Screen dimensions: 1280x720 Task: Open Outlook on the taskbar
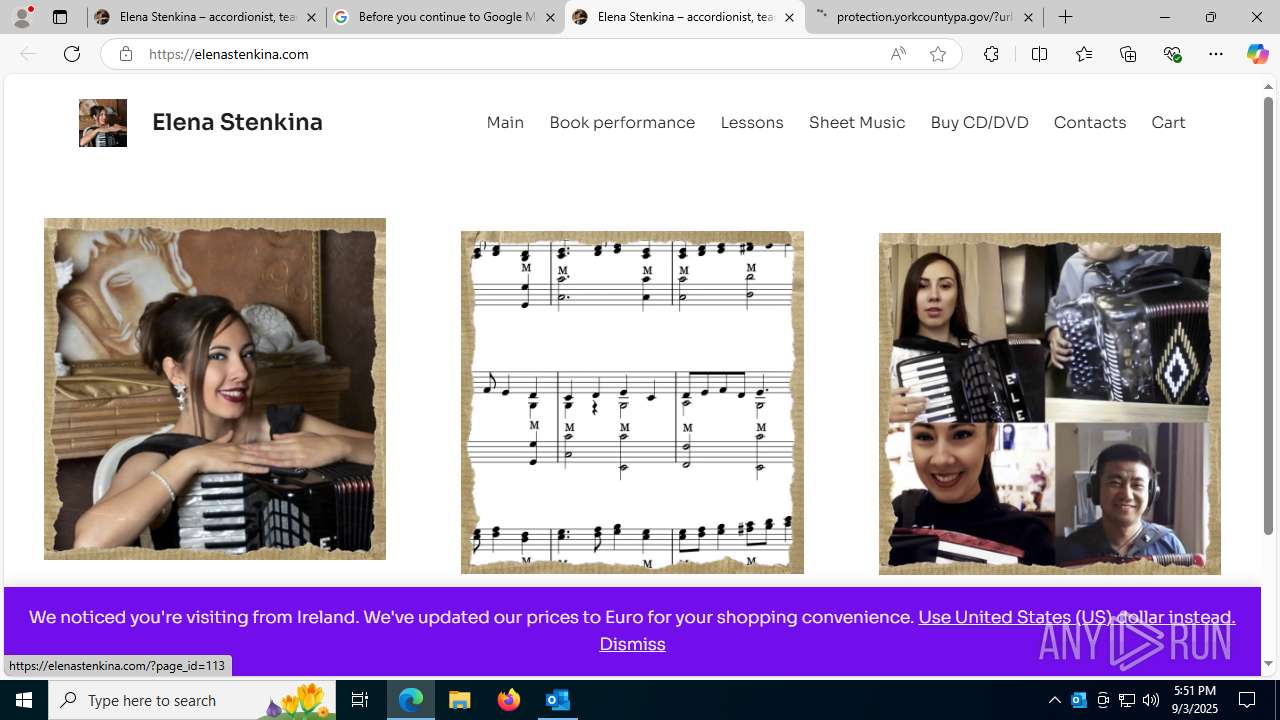click(x=557, y=700)
